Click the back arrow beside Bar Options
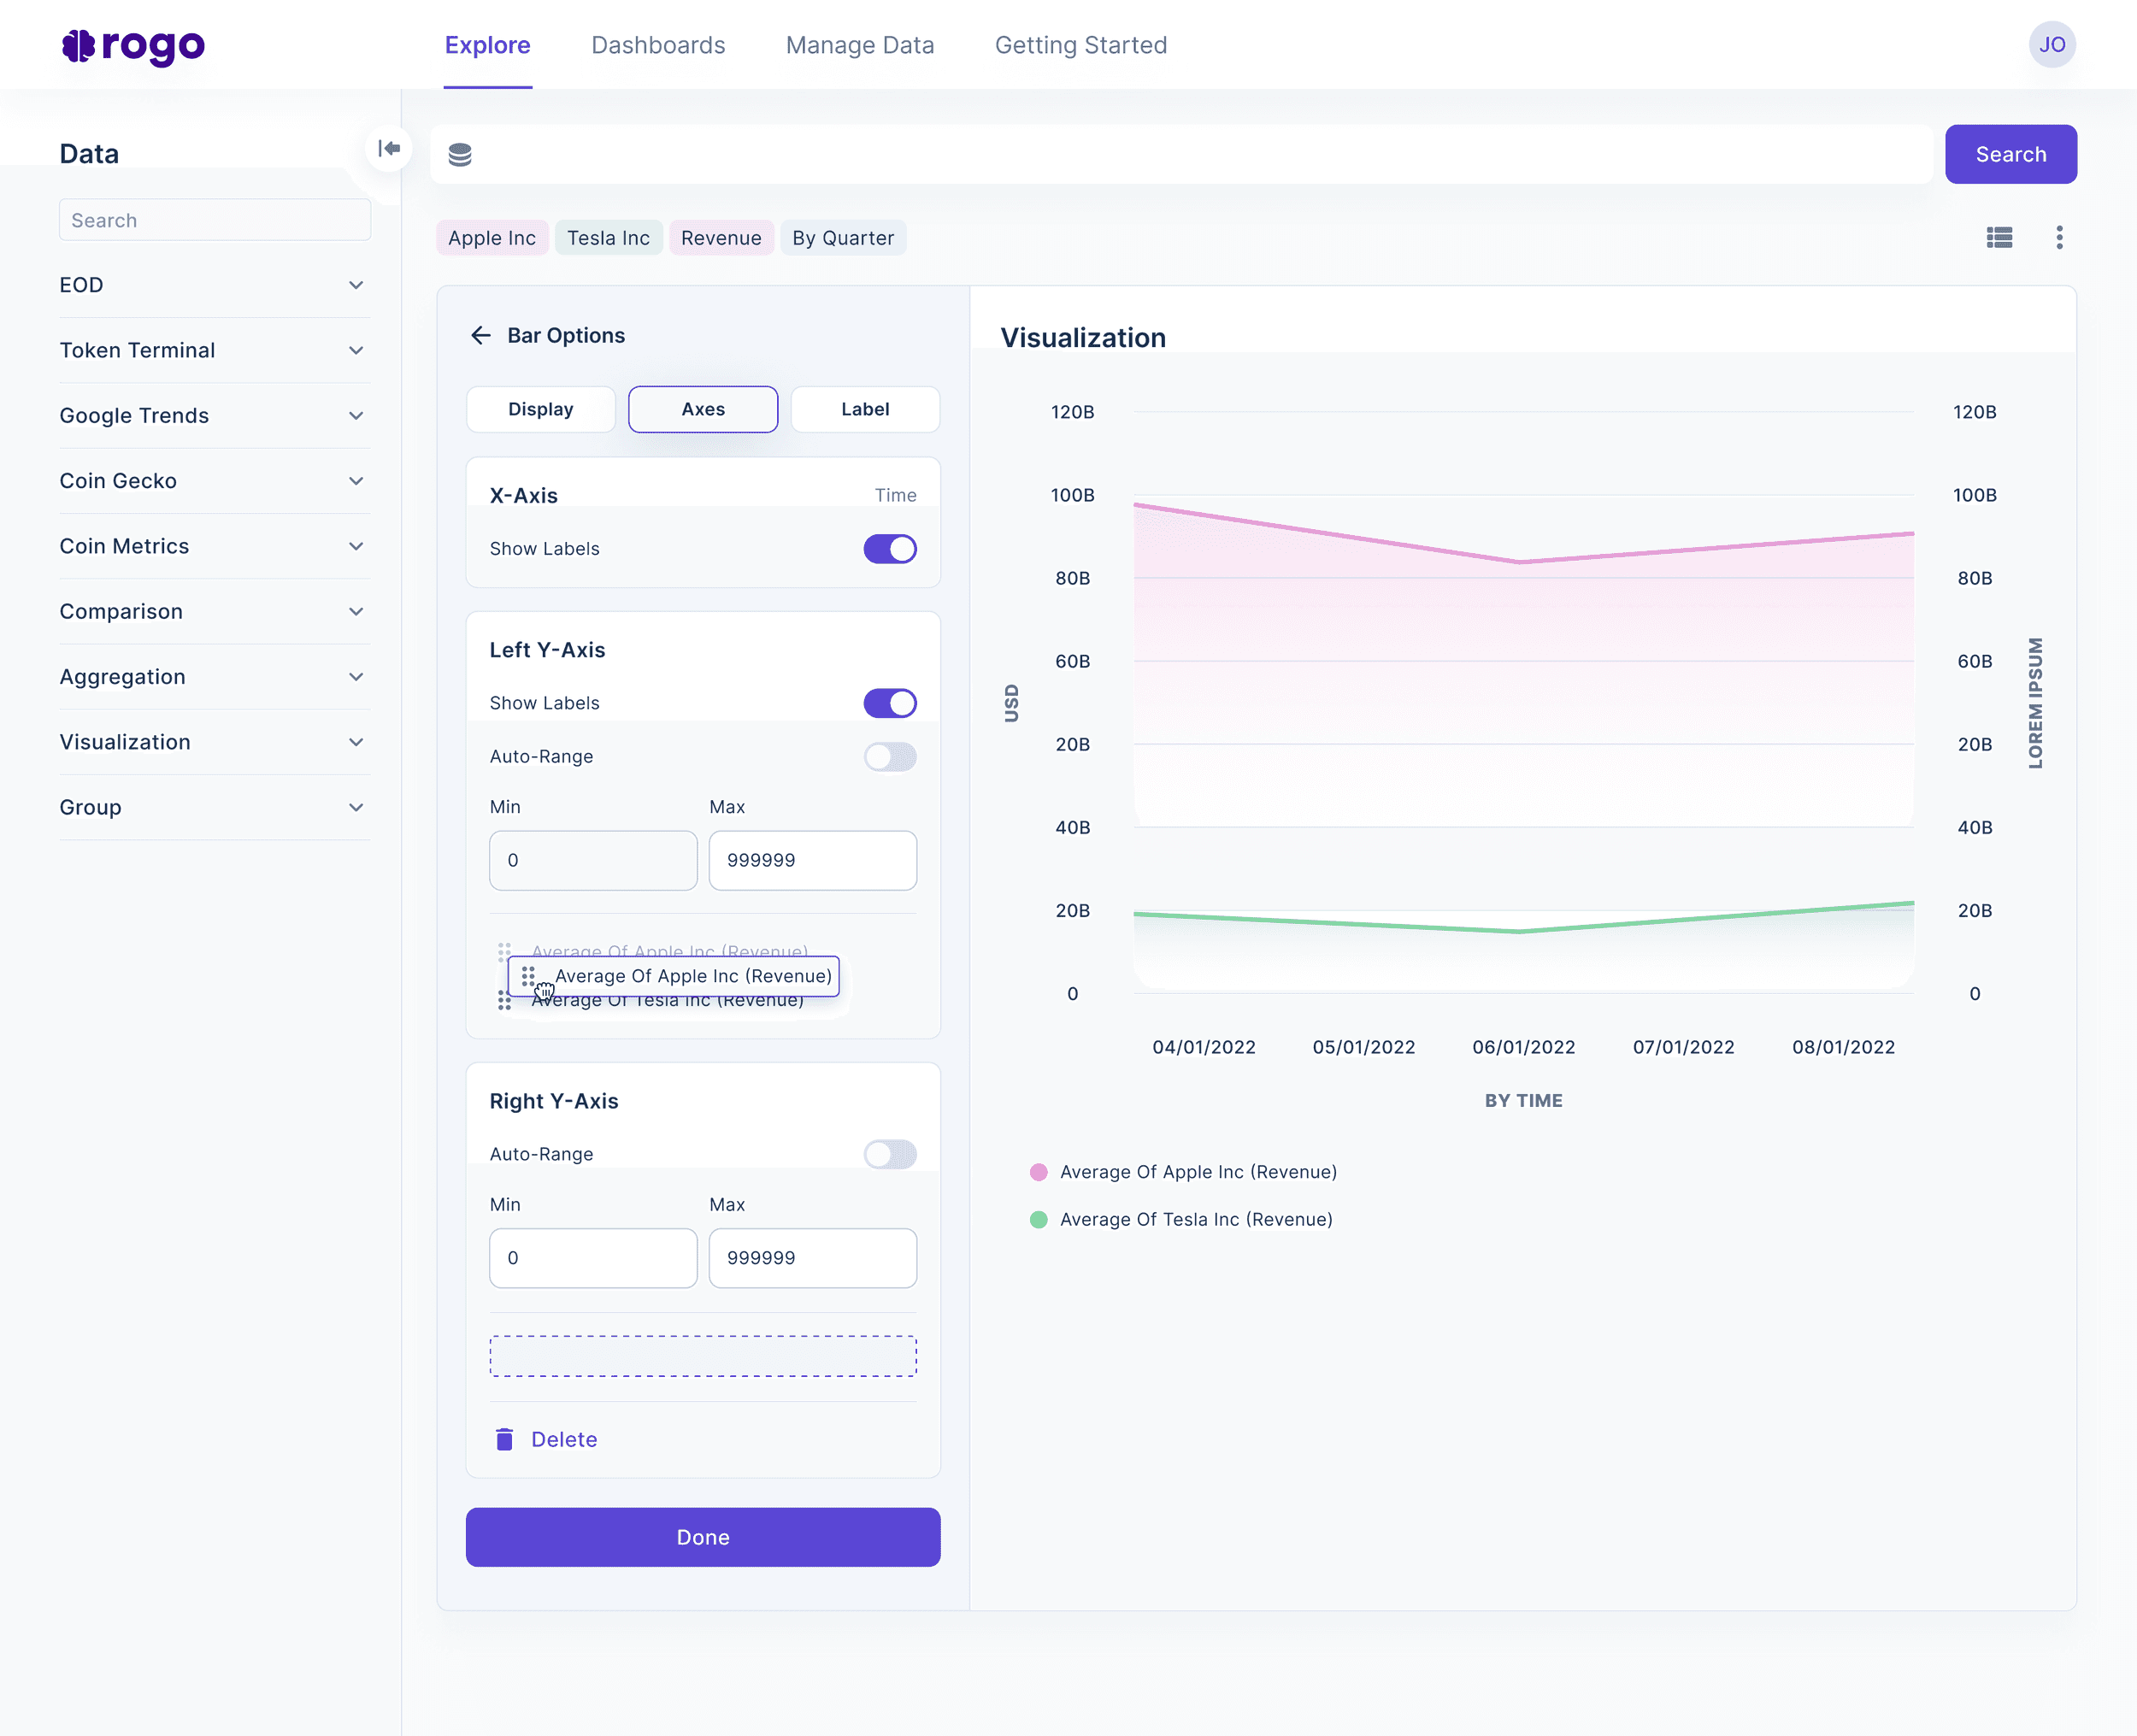The image size is (2137, 1736). click(481, 335)
